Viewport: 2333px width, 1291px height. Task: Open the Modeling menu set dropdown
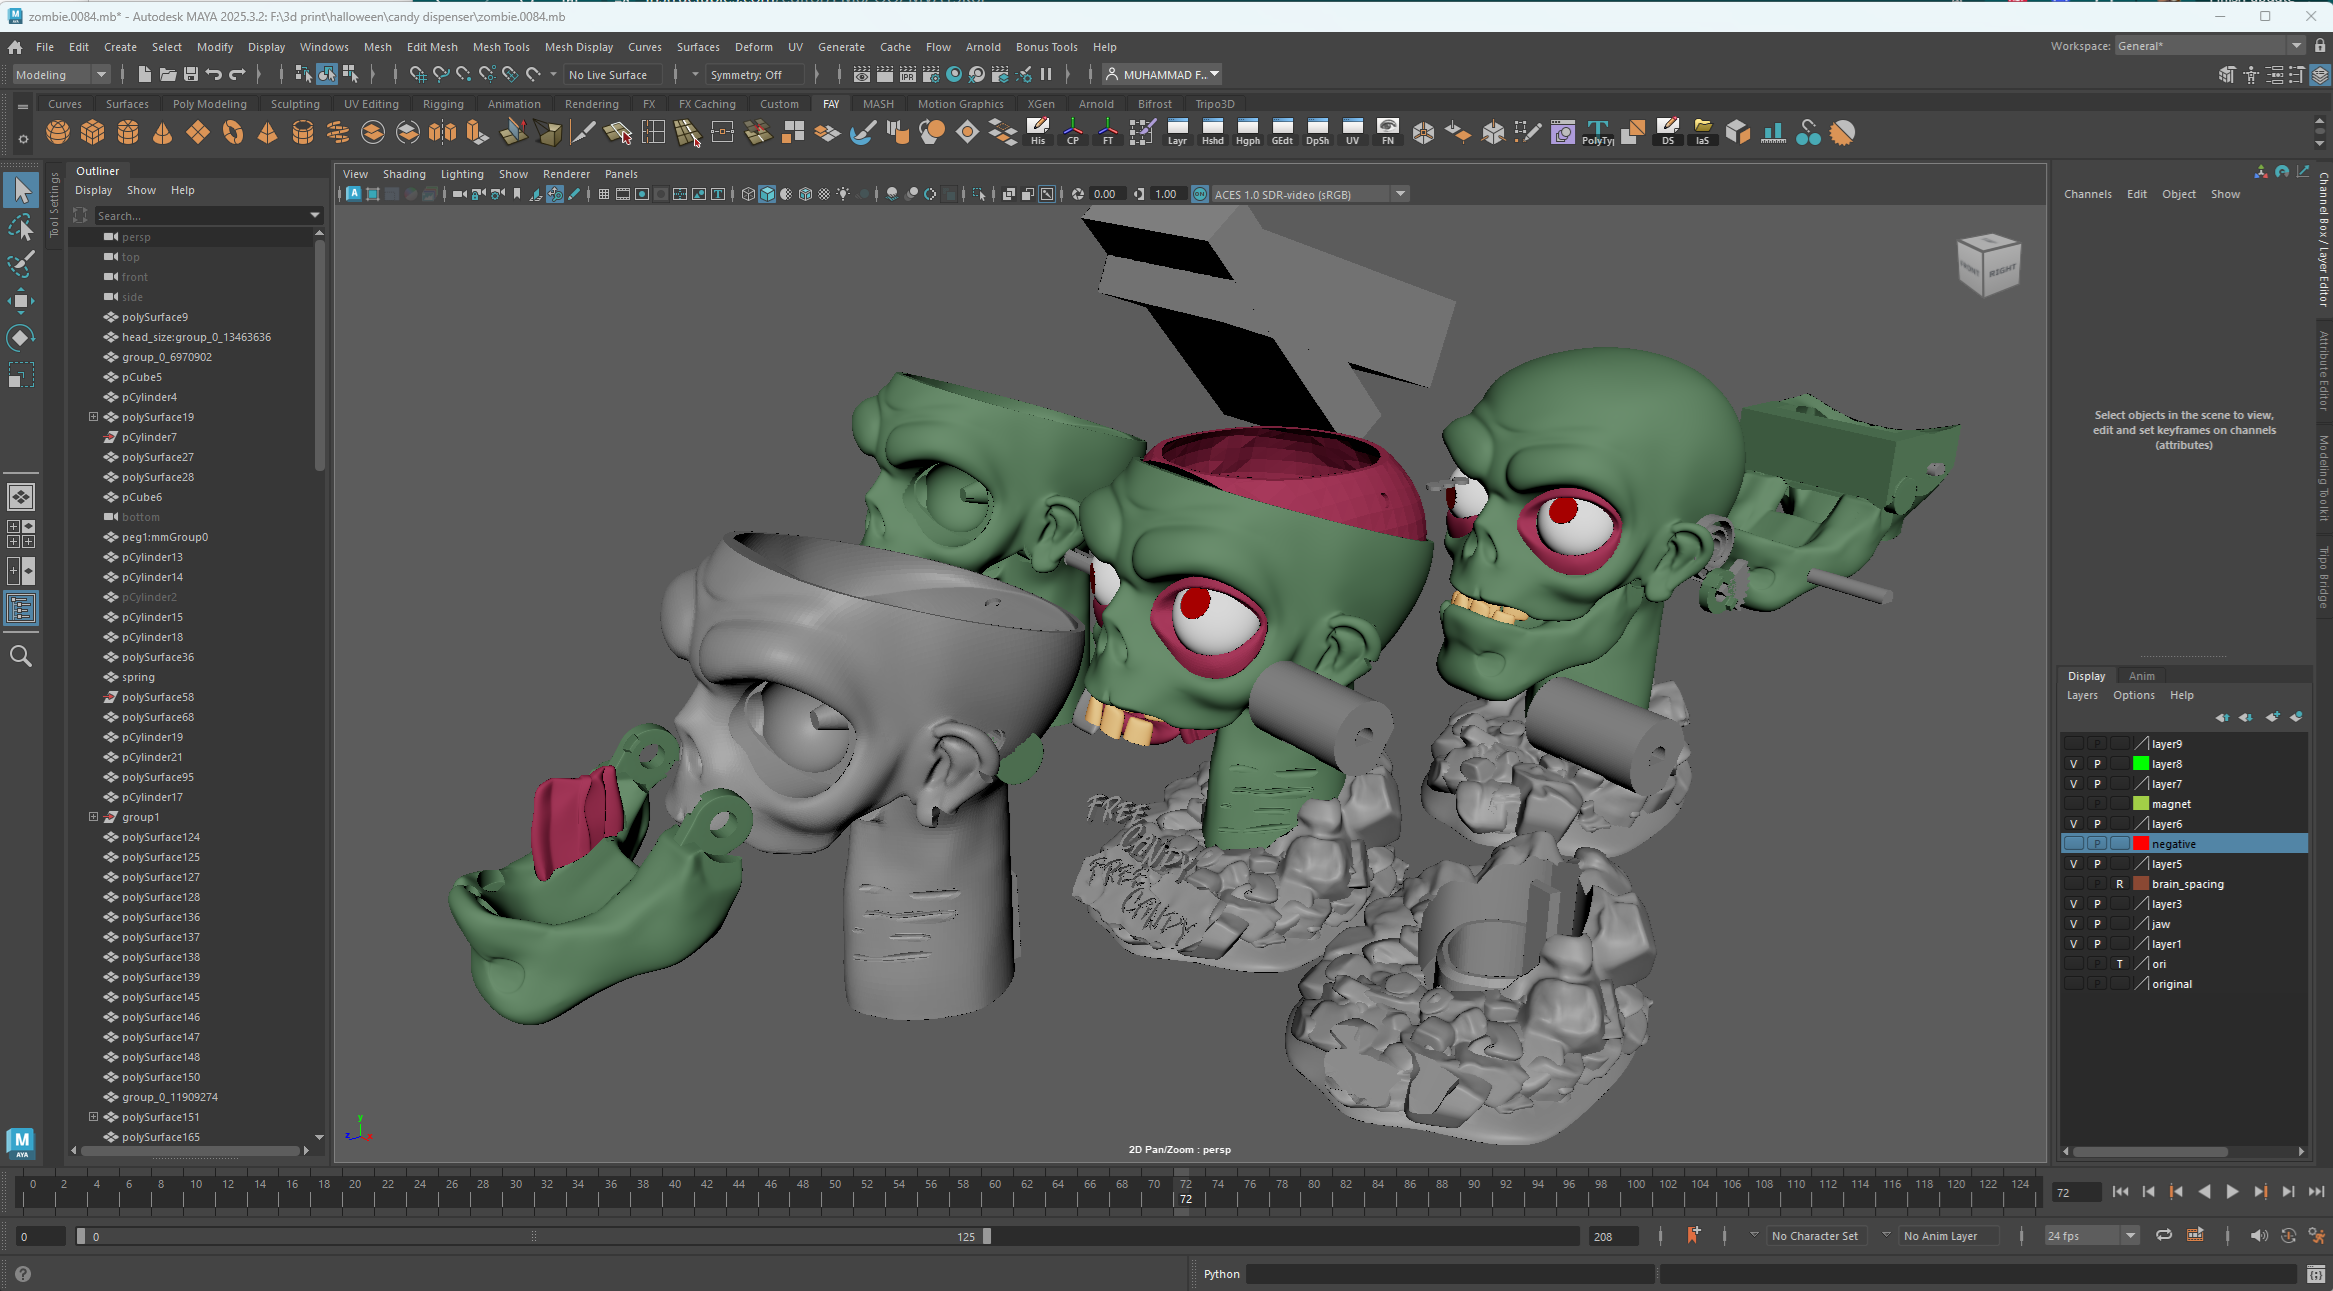pos(60,74)
